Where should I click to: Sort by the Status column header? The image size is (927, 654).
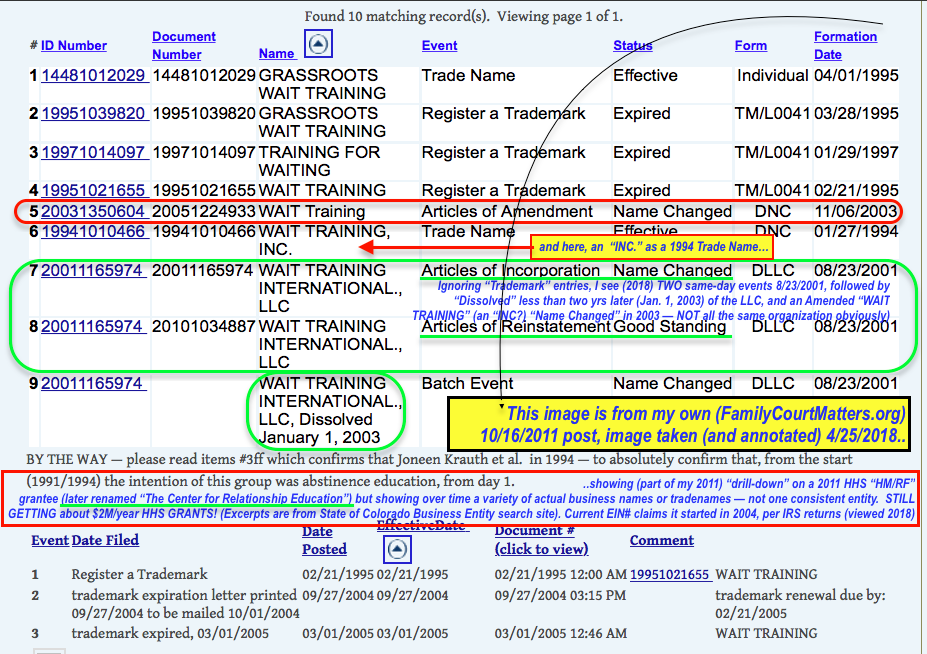[632, 46]
